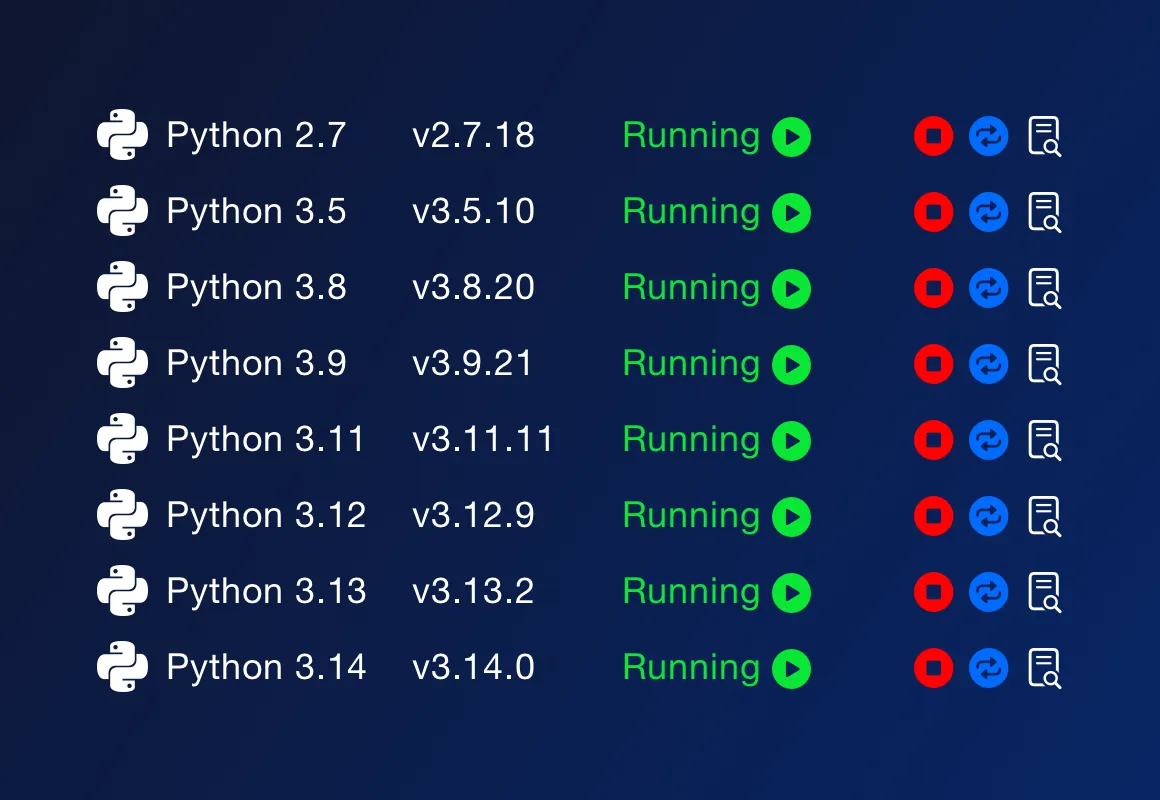This screenshot has width=1160, height=800.
Task: Click version text "v3.11.11"
Action: click(x=482, y=440)
